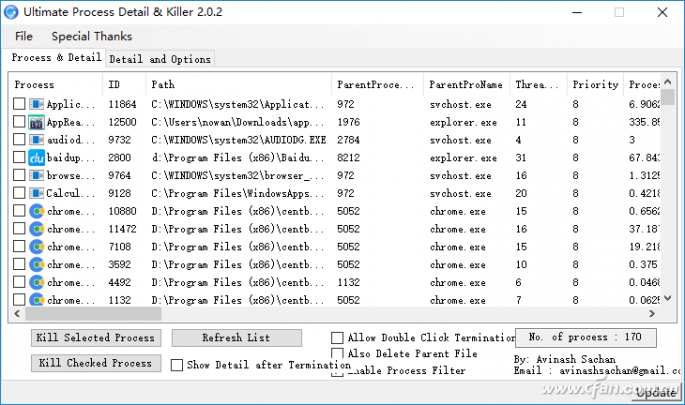Click Kill Selected Process button
This screenshot has height=405, width=685.
click(x=96, y=338)
